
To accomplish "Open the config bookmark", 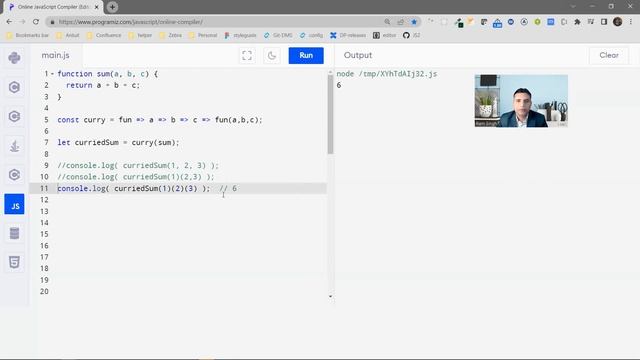I will (x=311, y=36).
